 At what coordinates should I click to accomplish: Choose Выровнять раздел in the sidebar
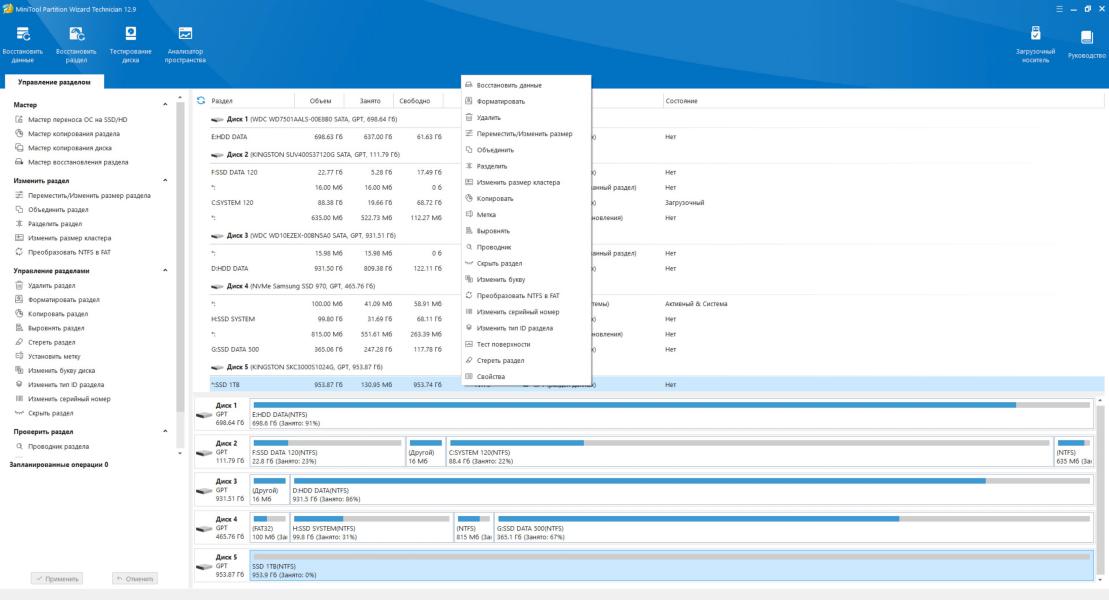click(x=50, y=328)
